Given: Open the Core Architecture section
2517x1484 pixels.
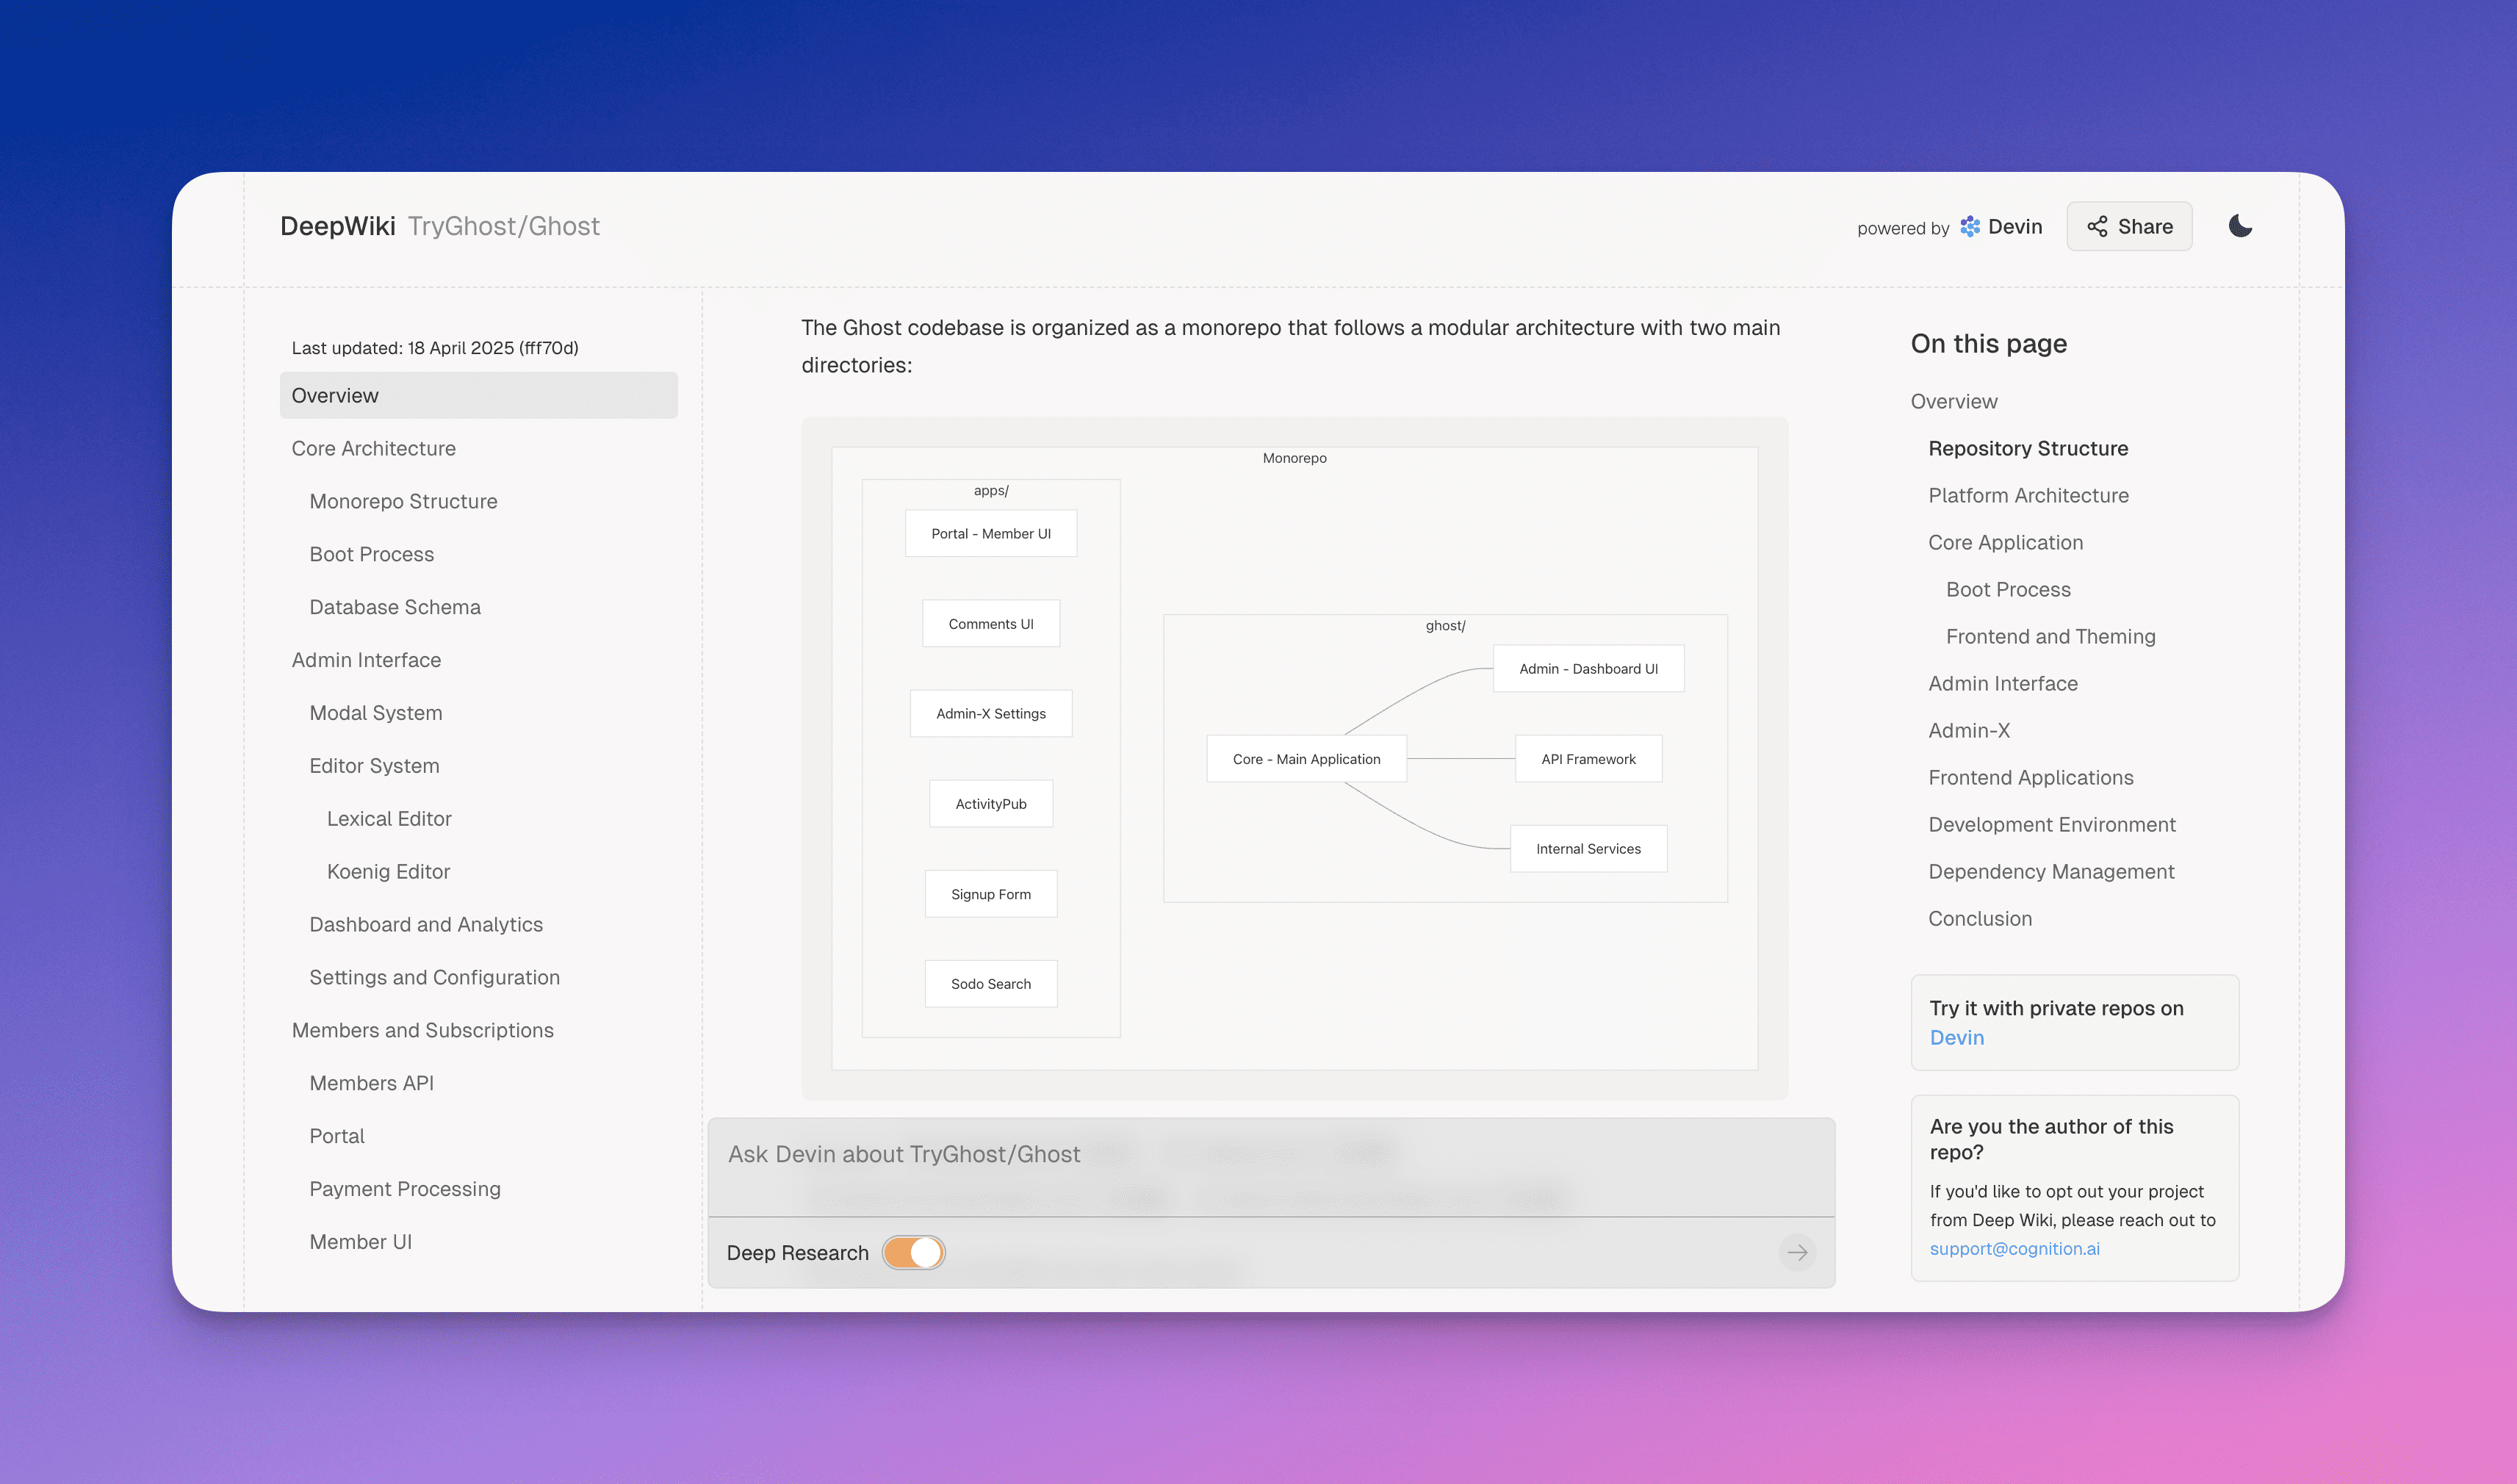Looking at the screenshot, I should [x=372, y=448].
